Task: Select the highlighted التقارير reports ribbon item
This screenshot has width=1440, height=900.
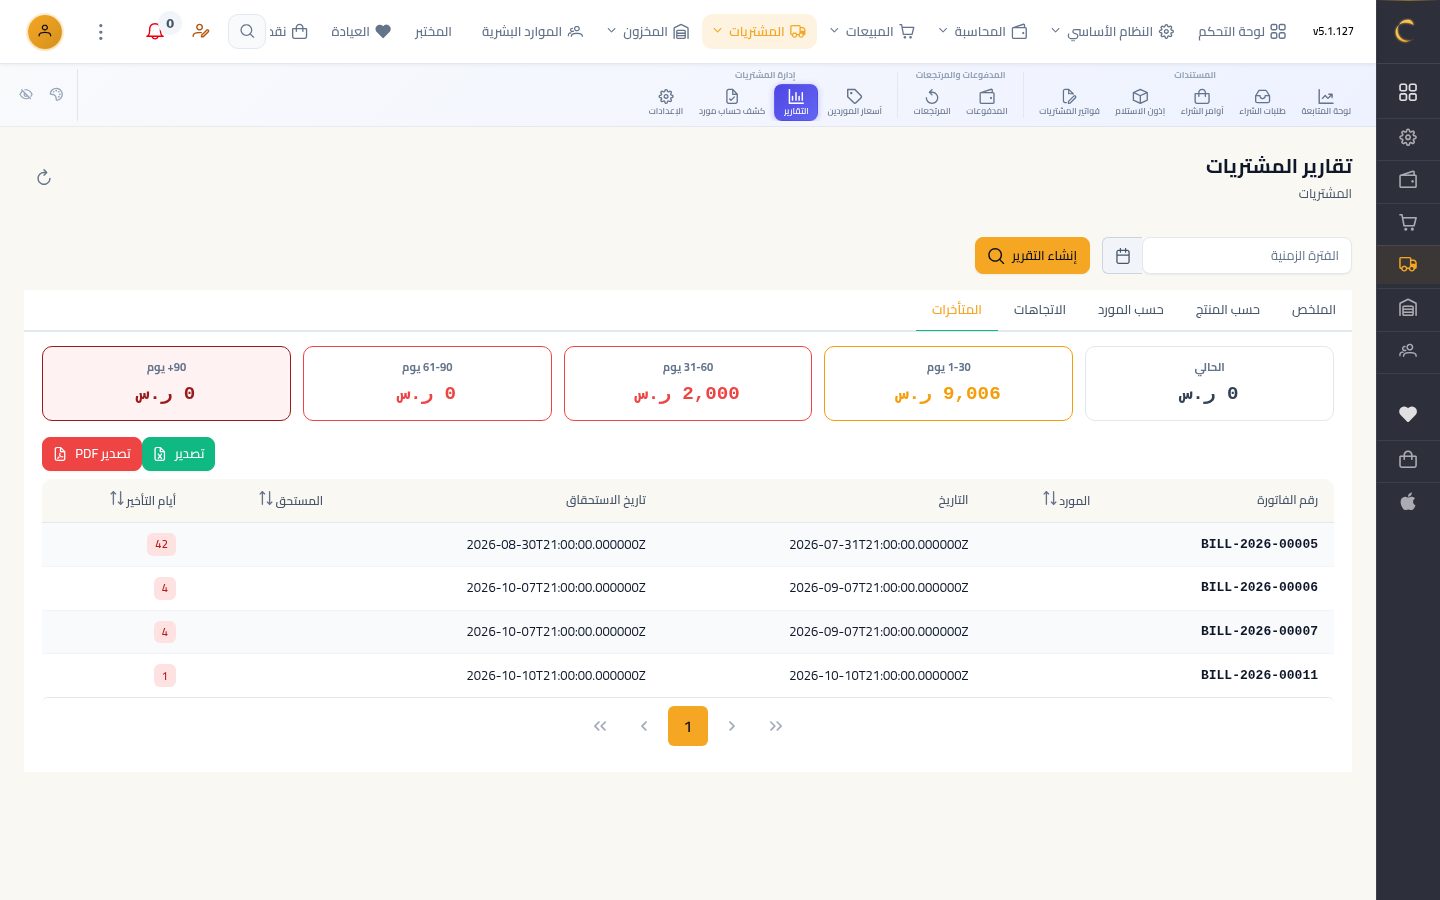Action: pos(796,102)
